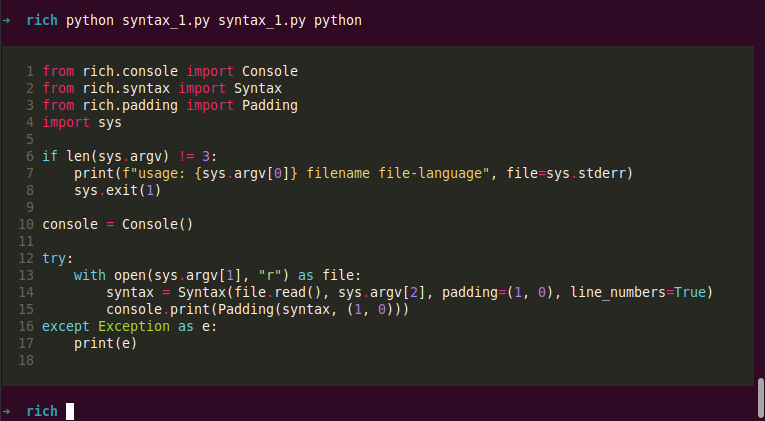
Task: Click 'Padding' import name on line 3
Action: click(270, 105)
